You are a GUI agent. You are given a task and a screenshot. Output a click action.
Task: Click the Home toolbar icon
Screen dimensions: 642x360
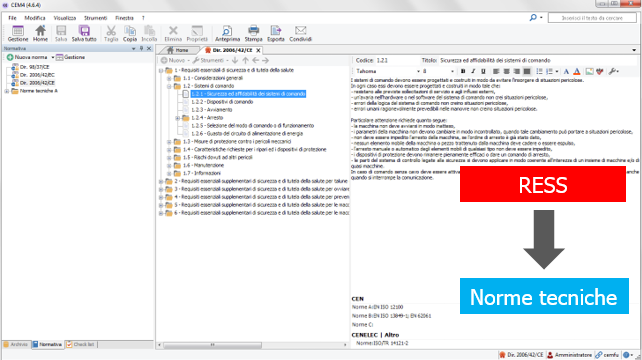coord(40,34)
